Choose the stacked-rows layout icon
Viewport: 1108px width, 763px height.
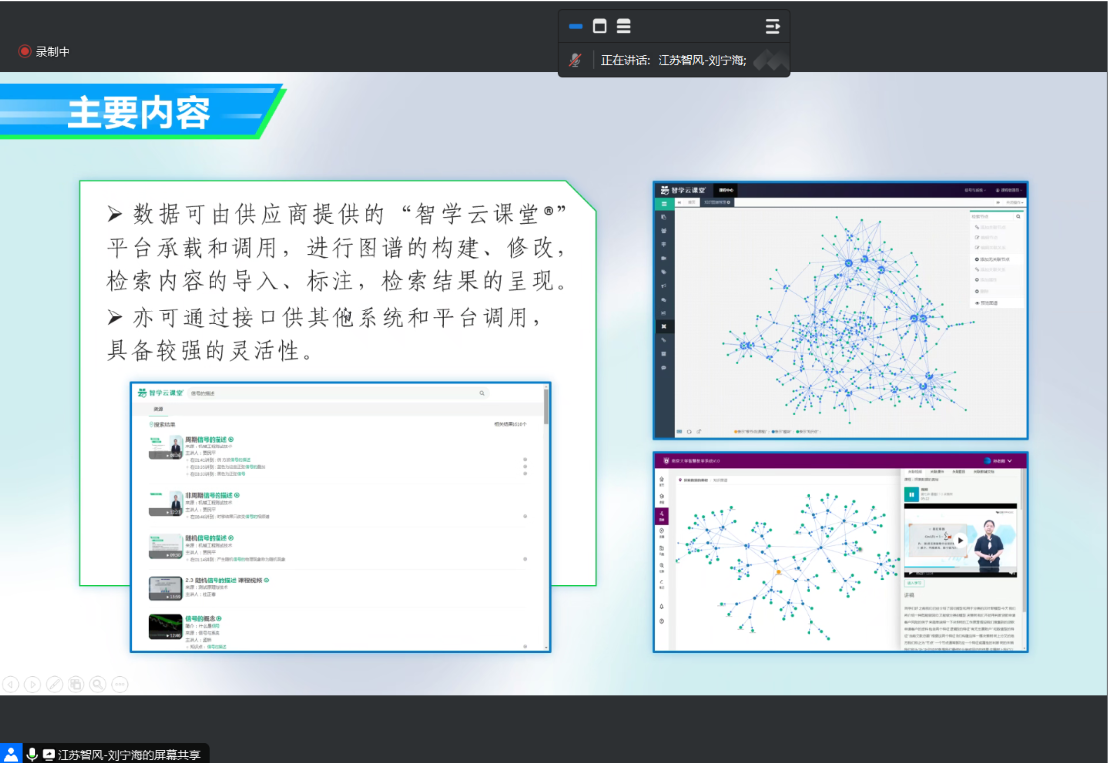(623, 26)
